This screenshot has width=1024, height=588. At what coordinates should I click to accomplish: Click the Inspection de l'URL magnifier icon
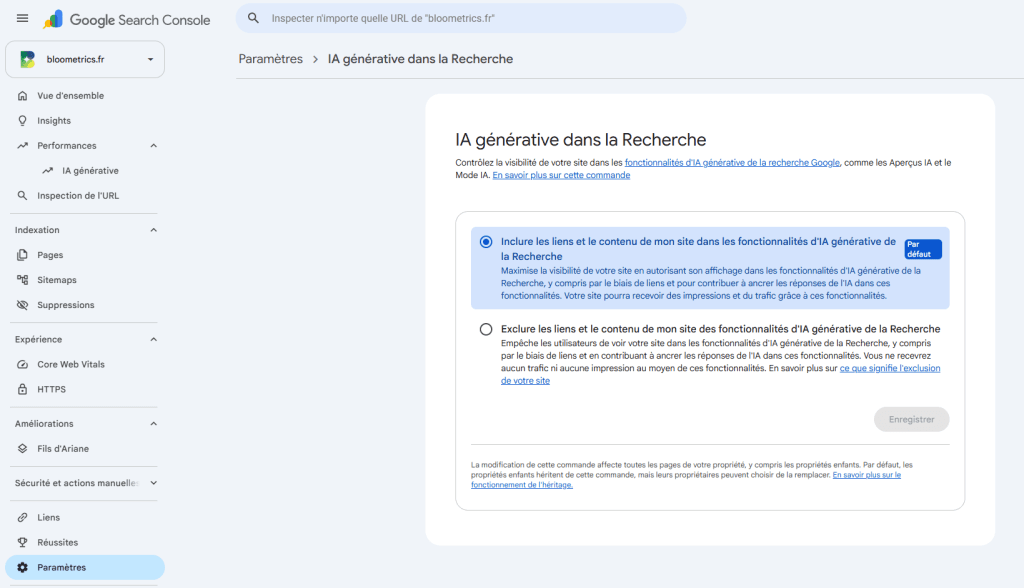pos(22,195)
